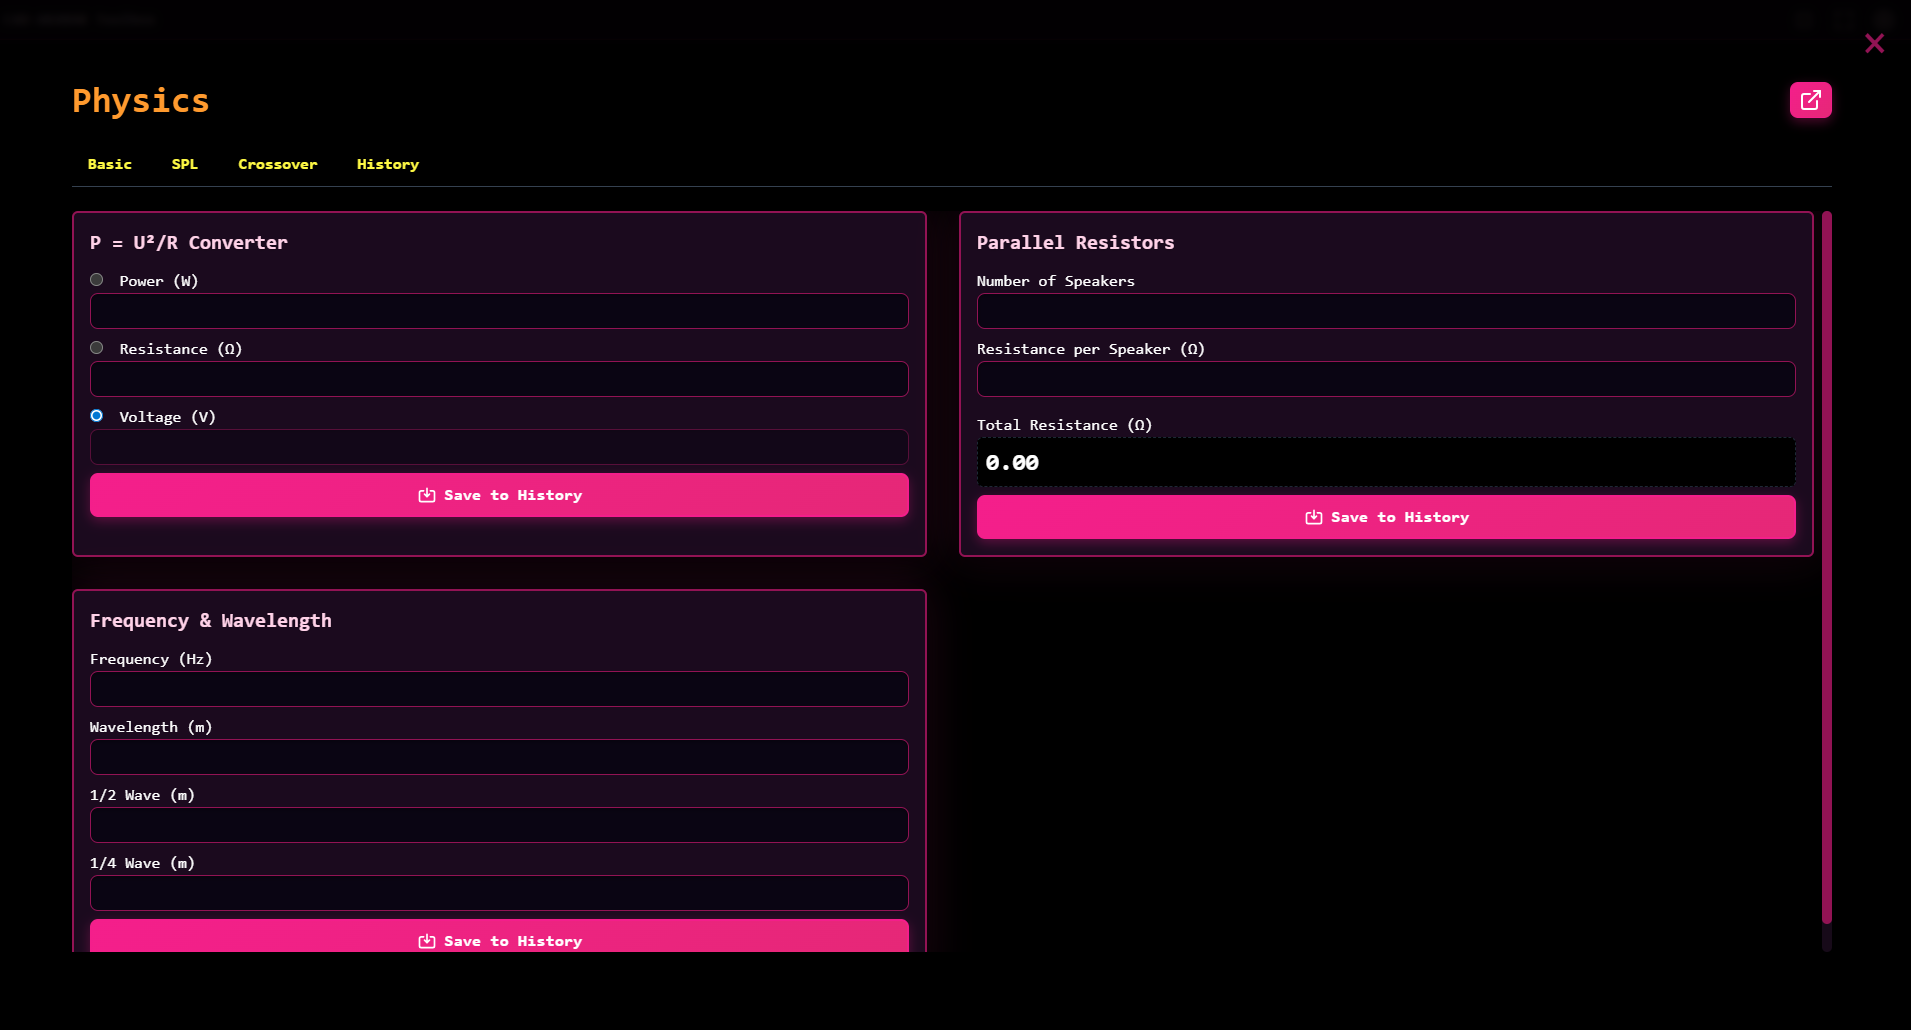Go to the Crossover tab
This screenshot has width=1911, height=1030.
pos(277,164)
